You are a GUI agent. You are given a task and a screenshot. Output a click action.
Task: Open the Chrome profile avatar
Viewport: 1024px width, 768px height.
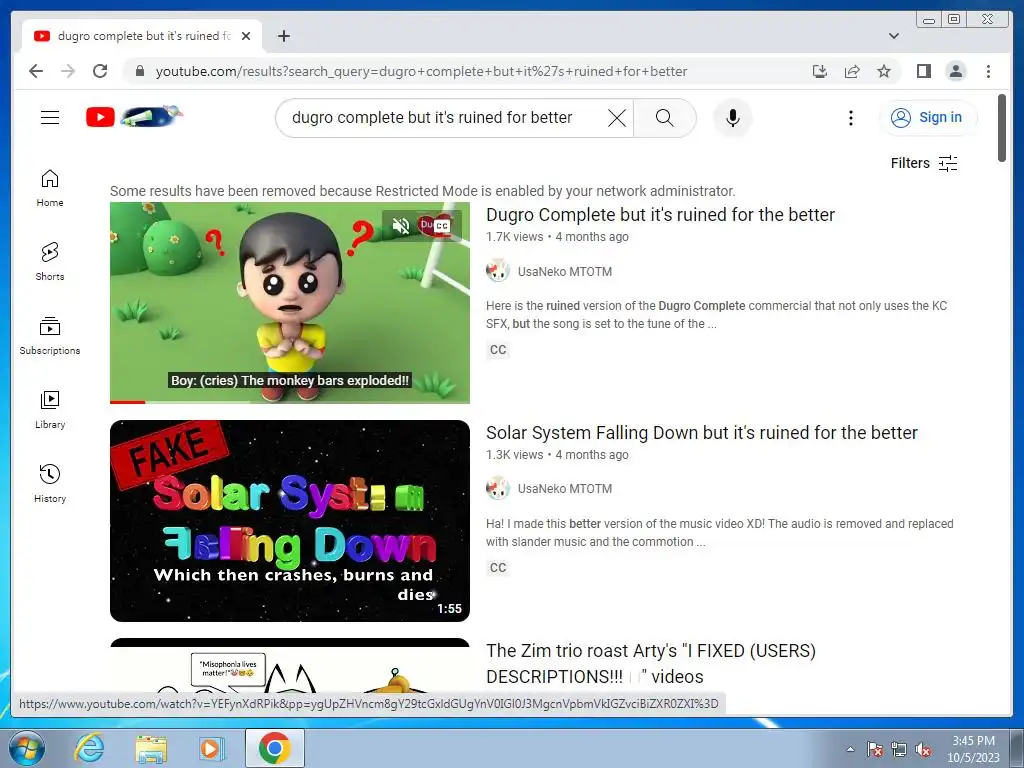[956, 71]
